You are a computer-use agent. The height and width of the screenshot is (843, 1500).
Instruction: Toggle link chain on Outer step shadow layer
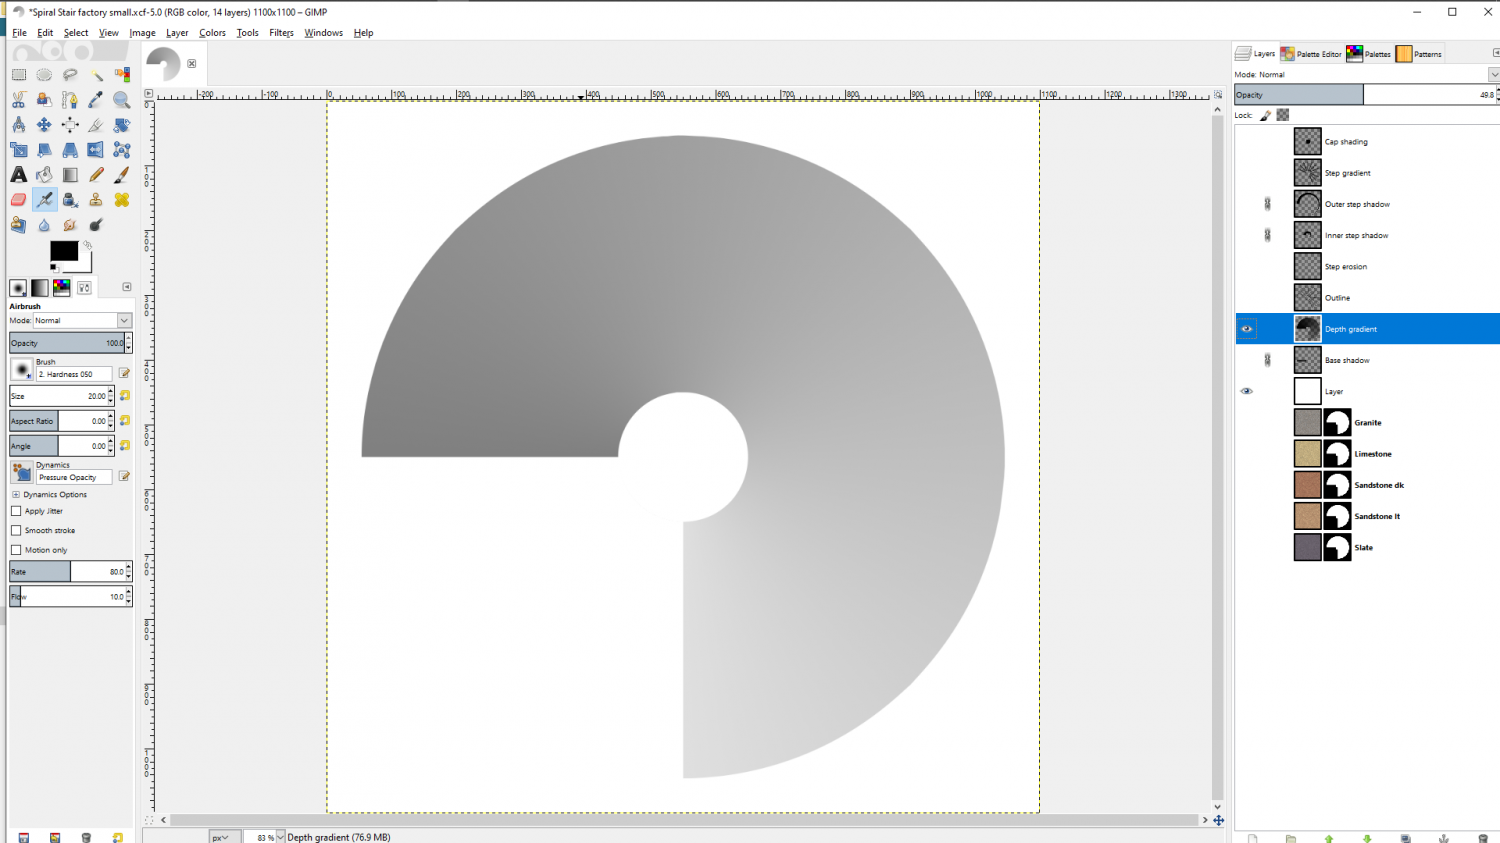tap(1268, 204)
